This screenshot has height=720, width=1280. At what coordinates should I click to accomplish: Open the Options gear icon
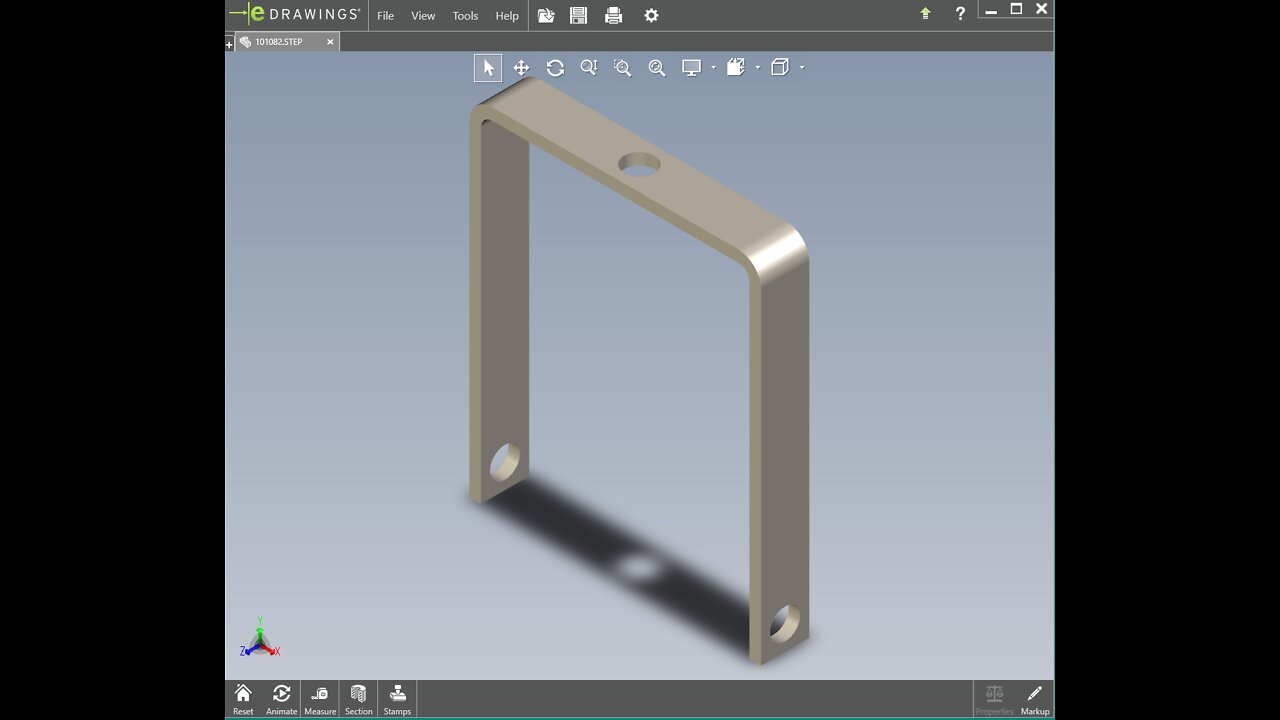(651, 15)
